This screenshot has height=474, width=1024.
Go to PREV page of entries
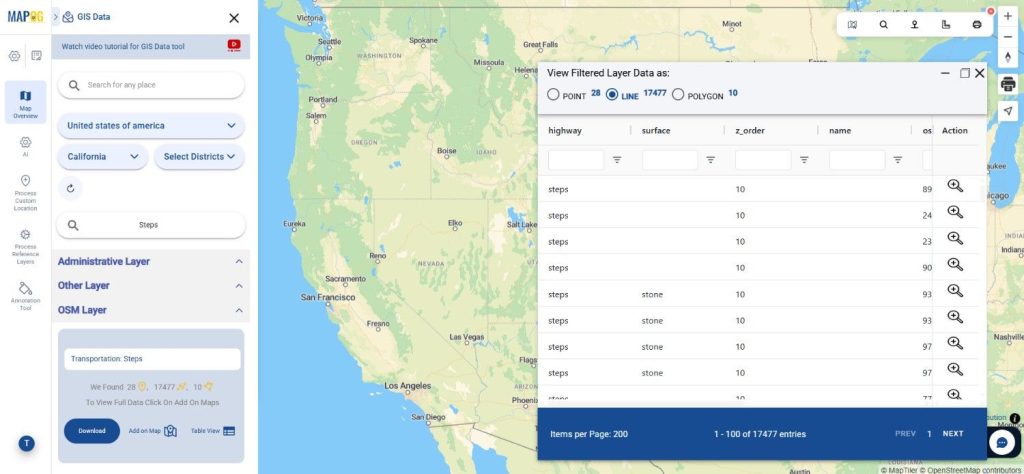click(x=905, y=434)
